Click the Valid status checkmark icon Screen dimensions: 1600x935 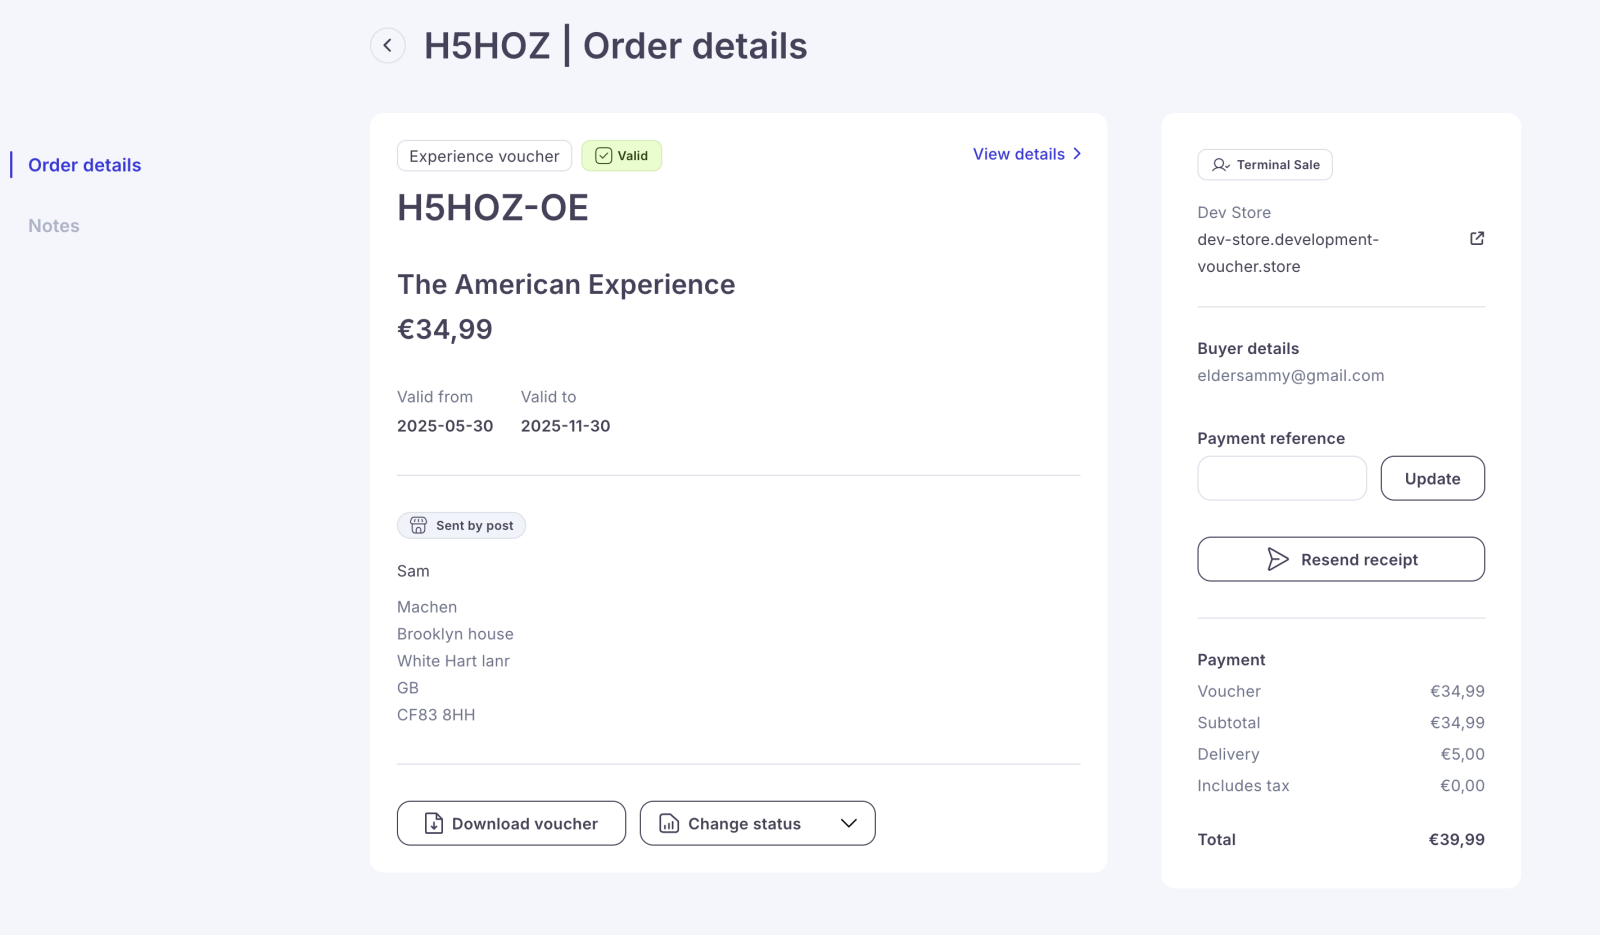click(x=603, y=156)
